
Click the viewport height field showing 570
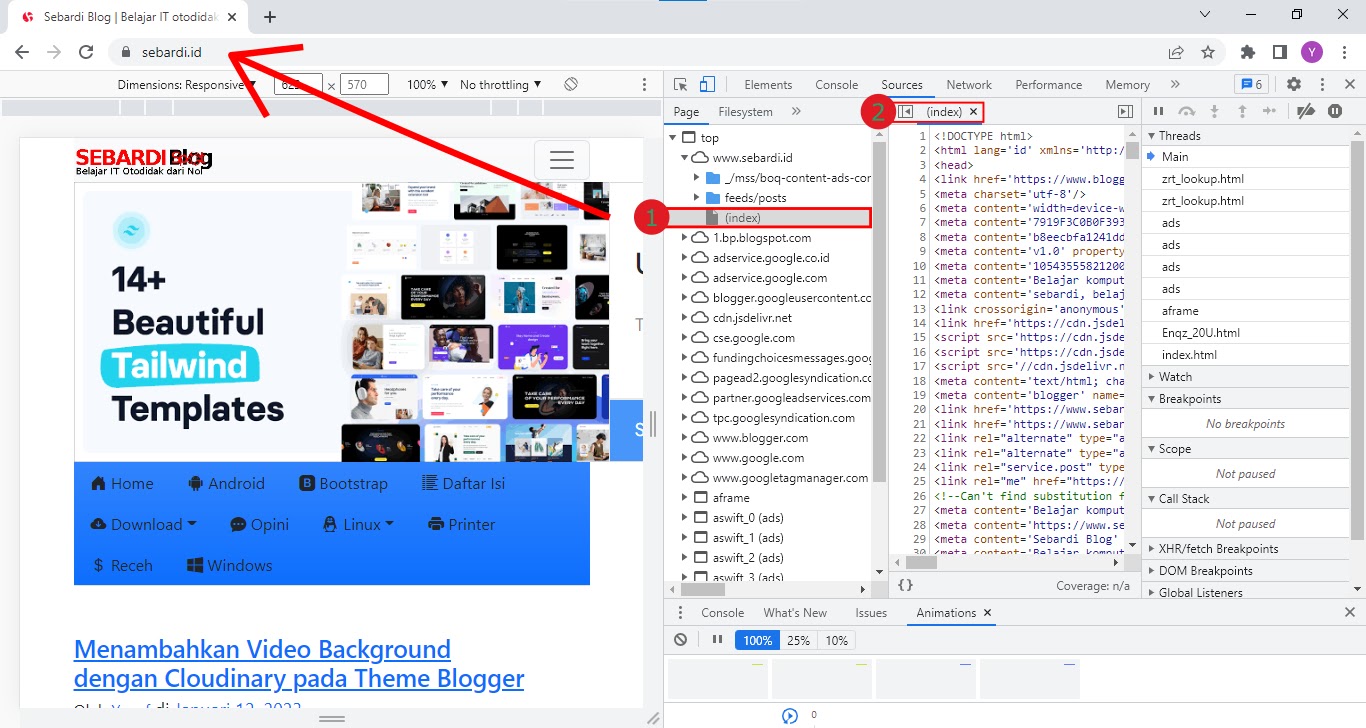(x=364, y=85)
